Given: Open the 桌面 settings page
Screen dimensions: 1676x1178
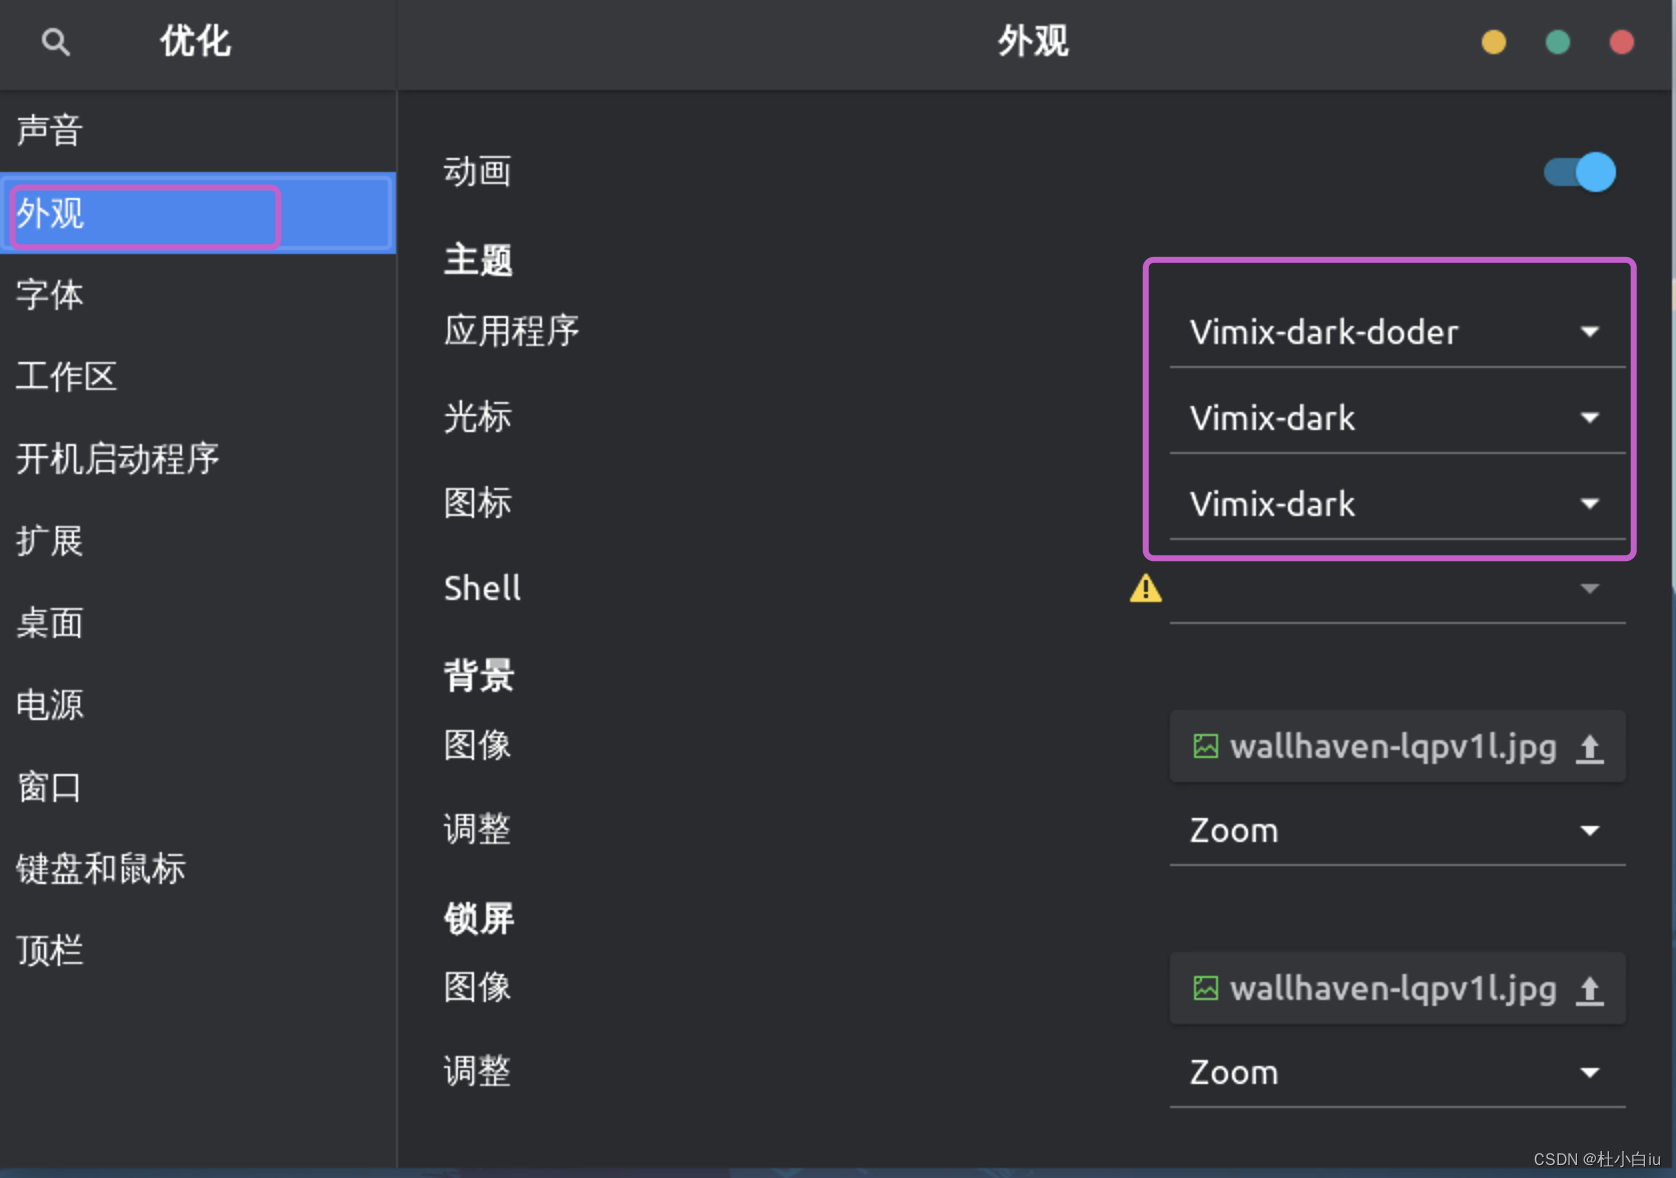Looking at the screenshot, I should tap(198, 623).
